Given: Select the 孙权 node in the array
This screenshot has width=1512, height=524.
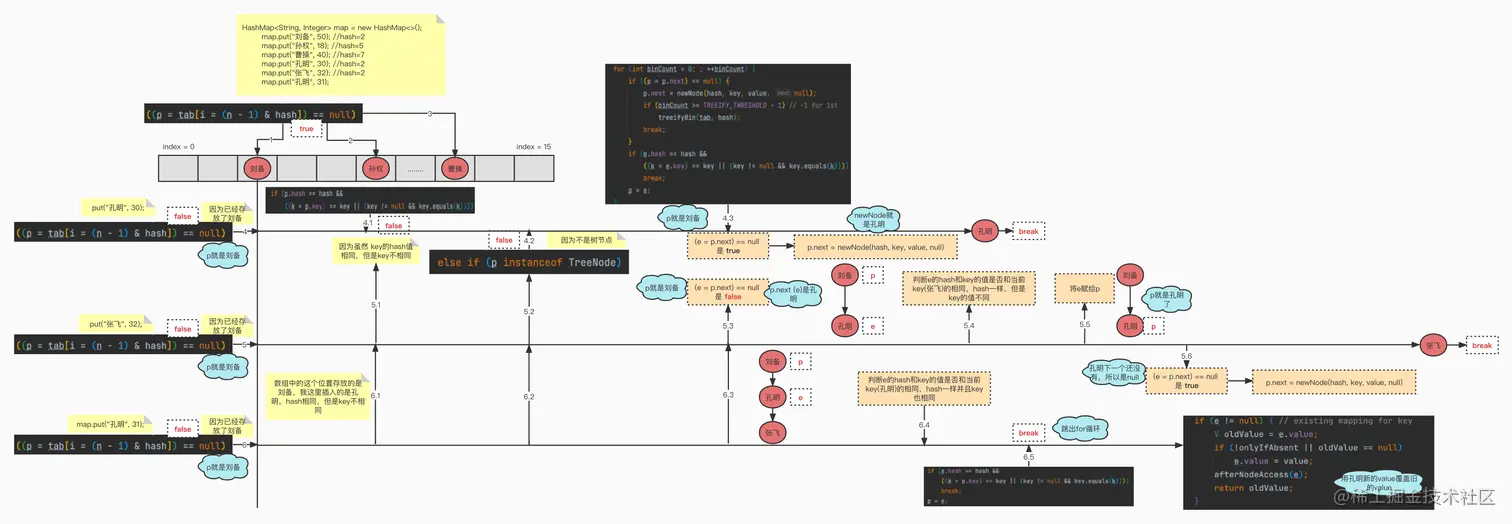Looking at the screenshot, I should 375,168.
